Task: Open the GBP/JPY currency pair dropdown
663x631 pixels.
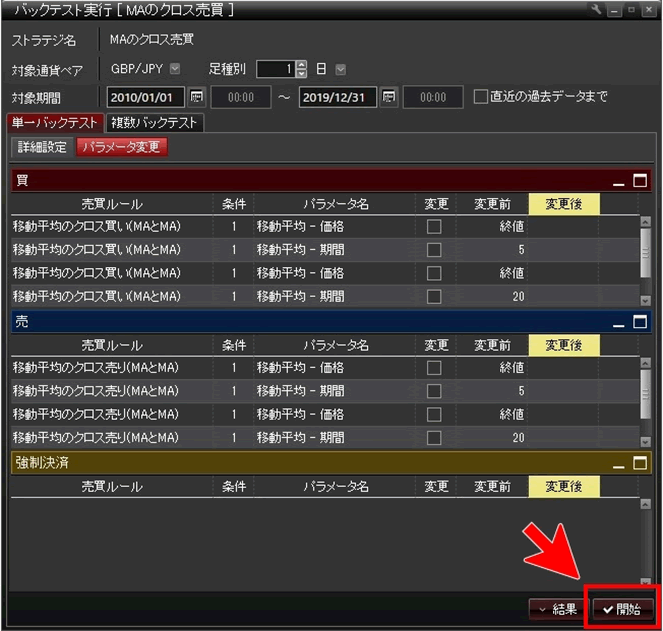Action: coord(175,69)
